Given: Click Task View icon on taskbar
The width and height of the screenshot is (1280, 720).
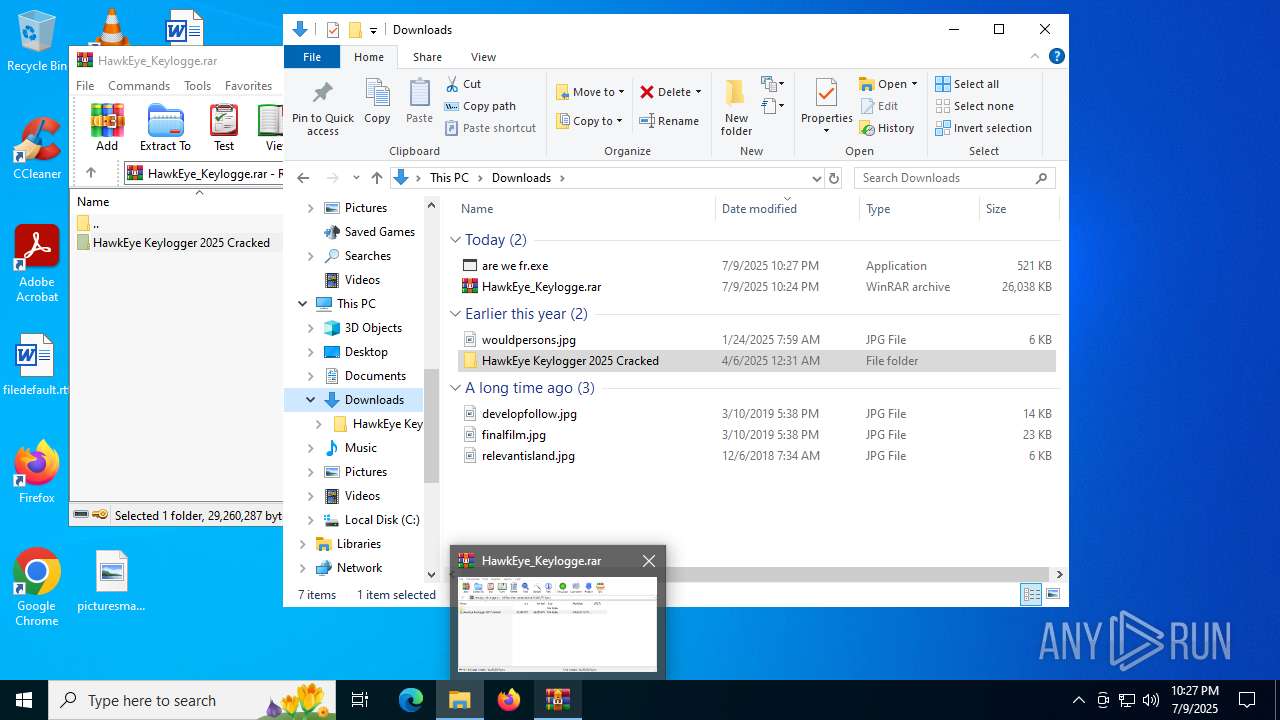Looking at the screenshot, I should click(360, 700).
